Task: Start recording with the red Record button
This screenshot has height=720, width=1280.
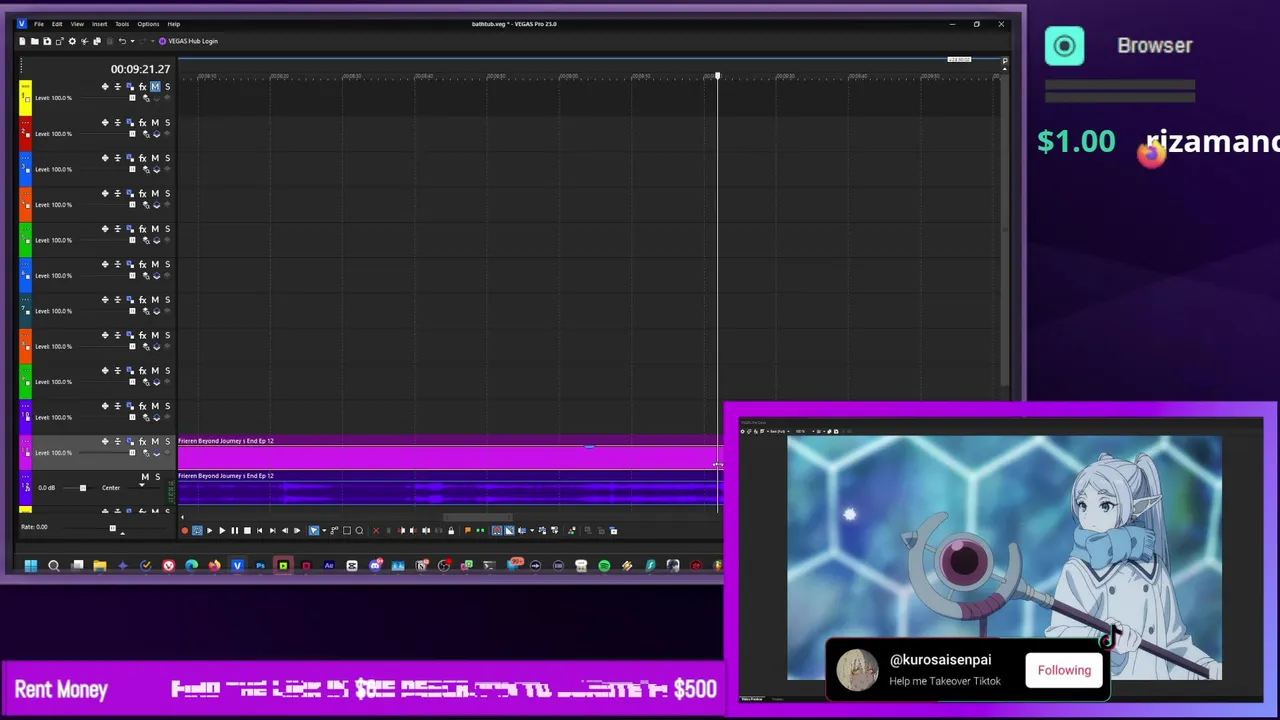Action: click(184, 530)
